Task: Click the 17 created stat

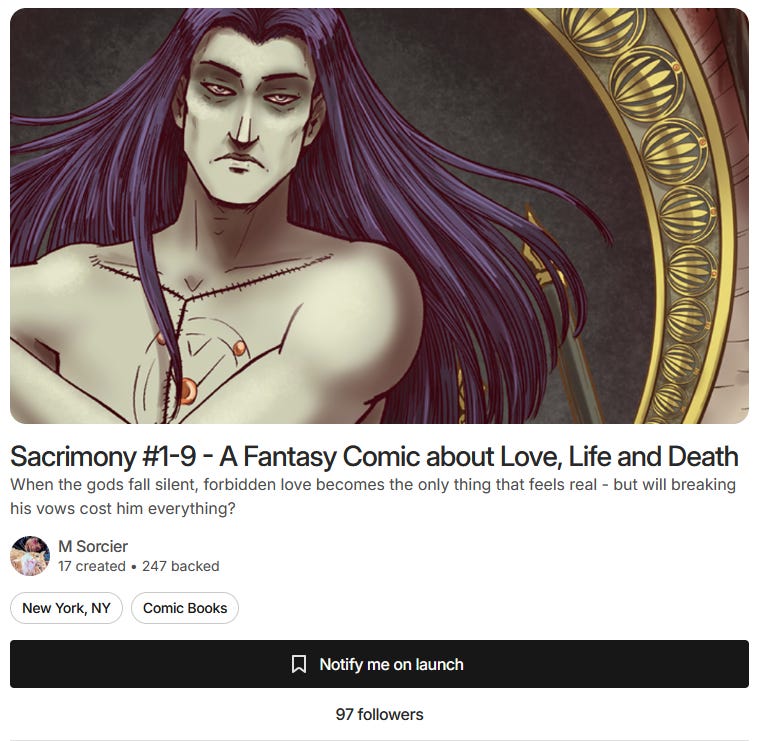Action: [x=92, y=566]
